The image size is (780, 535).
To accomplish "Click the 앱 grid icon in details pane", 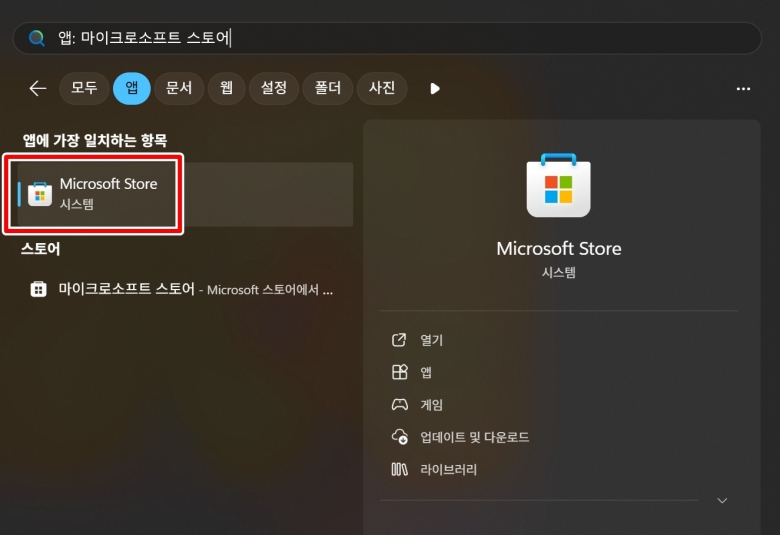I will point(399,372).
